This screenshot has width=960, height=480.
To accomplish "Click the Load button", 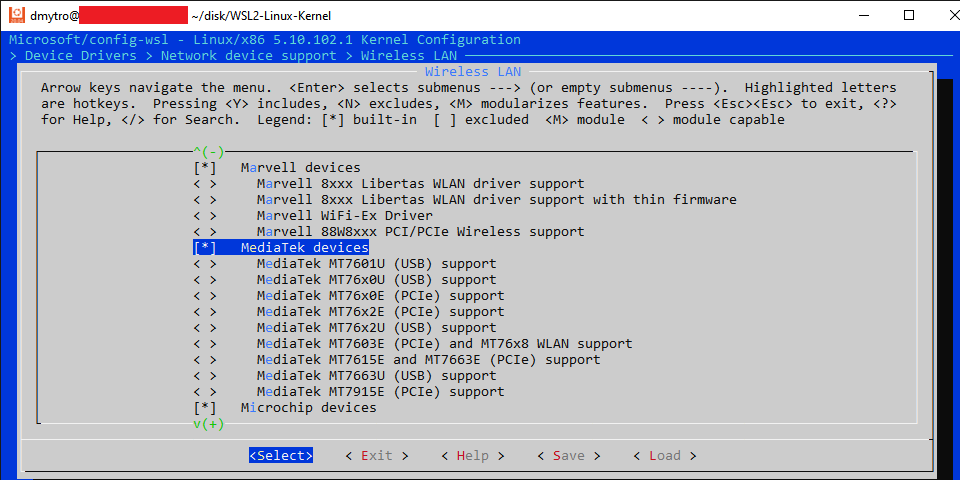I will (x=665, y=456).
